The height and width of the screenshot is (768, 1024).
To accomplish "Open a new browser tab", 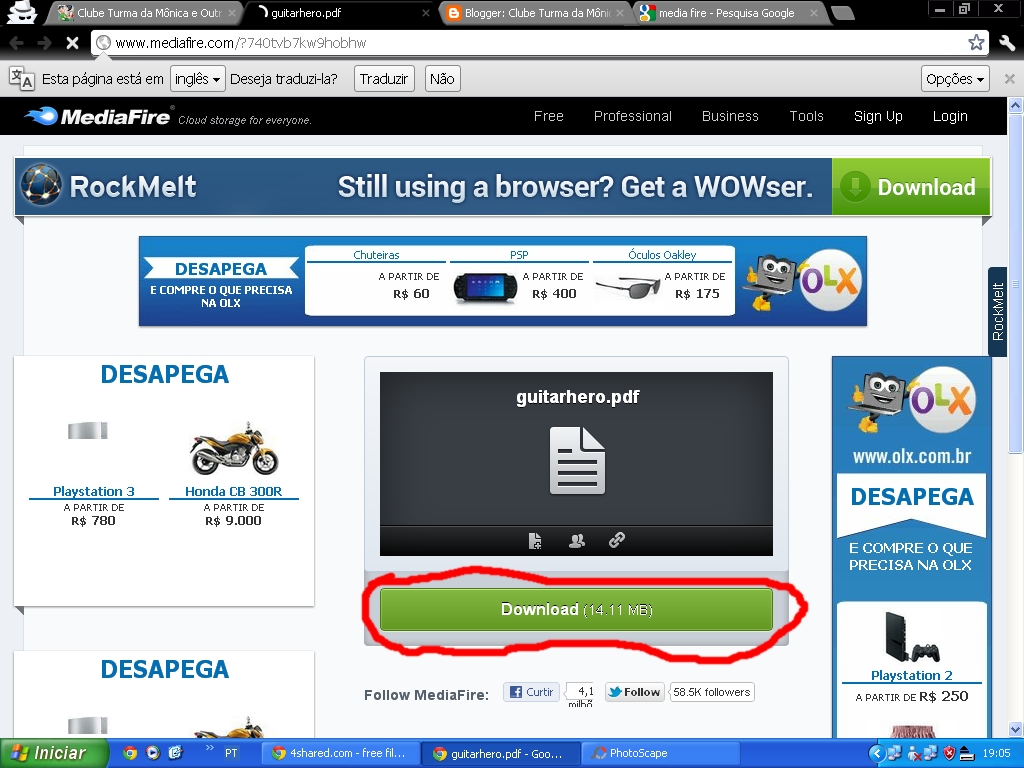I will [x=843, y=13].
